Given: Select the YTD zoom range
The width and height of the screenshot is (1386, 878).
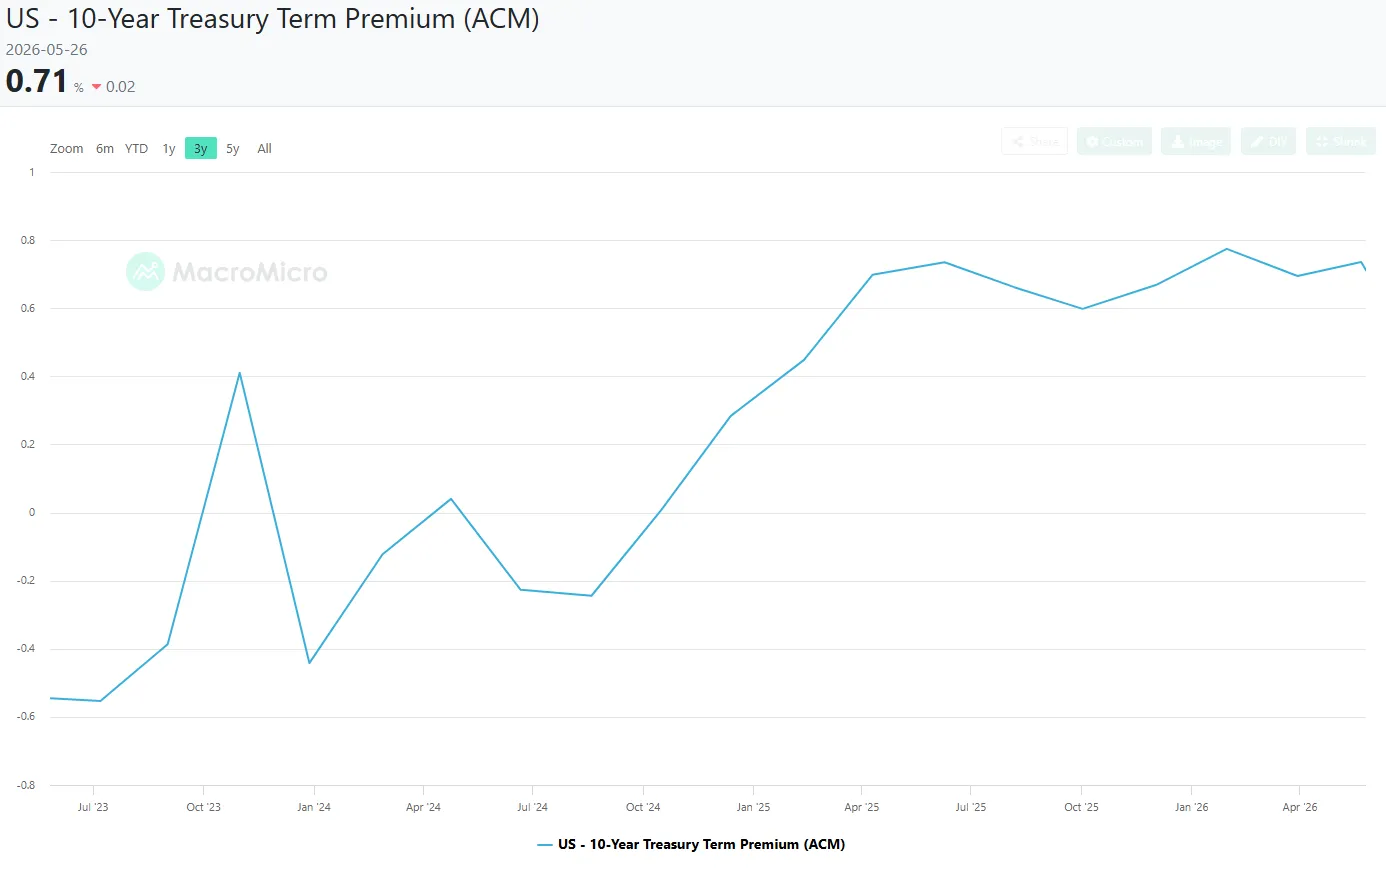Looking at the screenshot, I should pyautogui.click(x=136, y=149).
